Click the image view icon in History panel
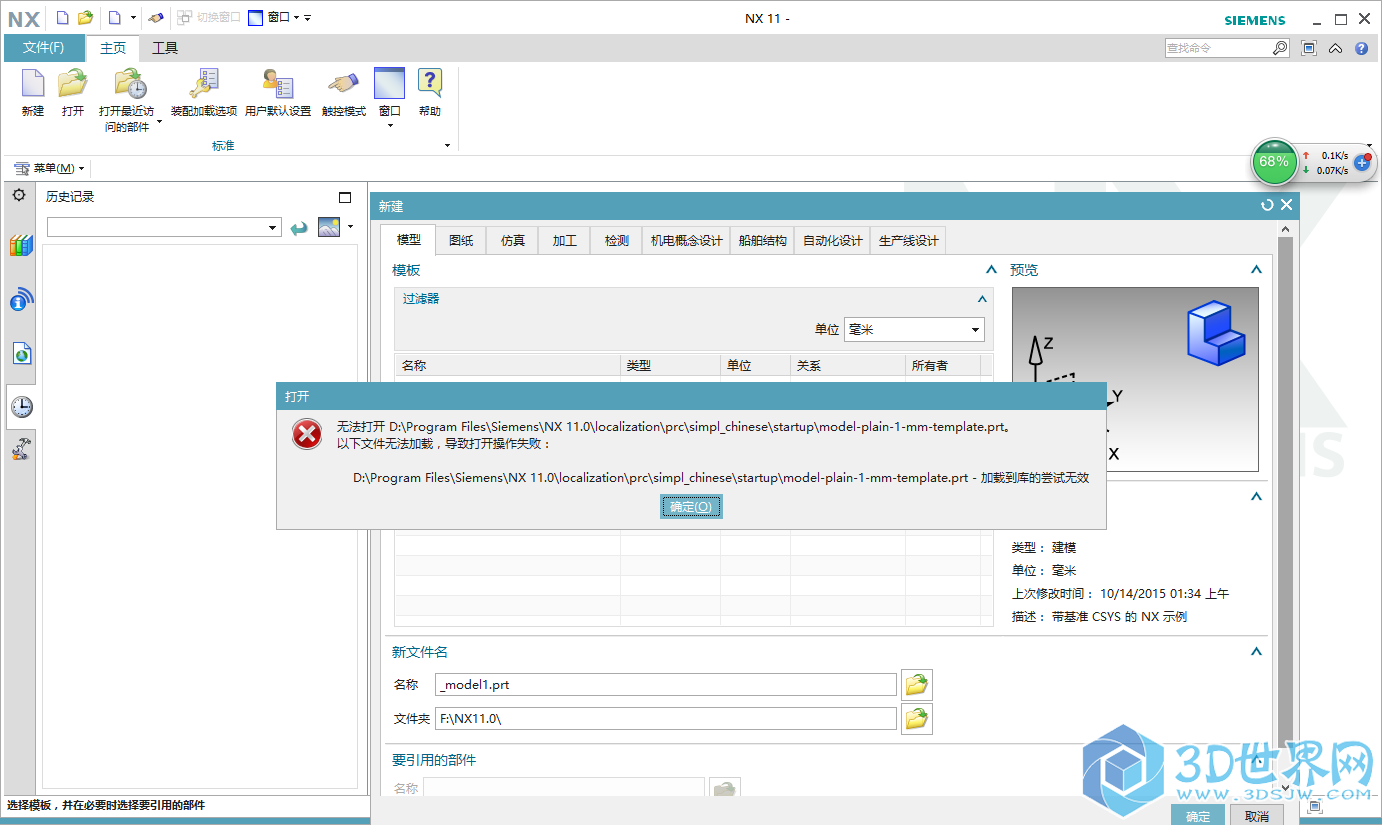 [x=329, y=227]
